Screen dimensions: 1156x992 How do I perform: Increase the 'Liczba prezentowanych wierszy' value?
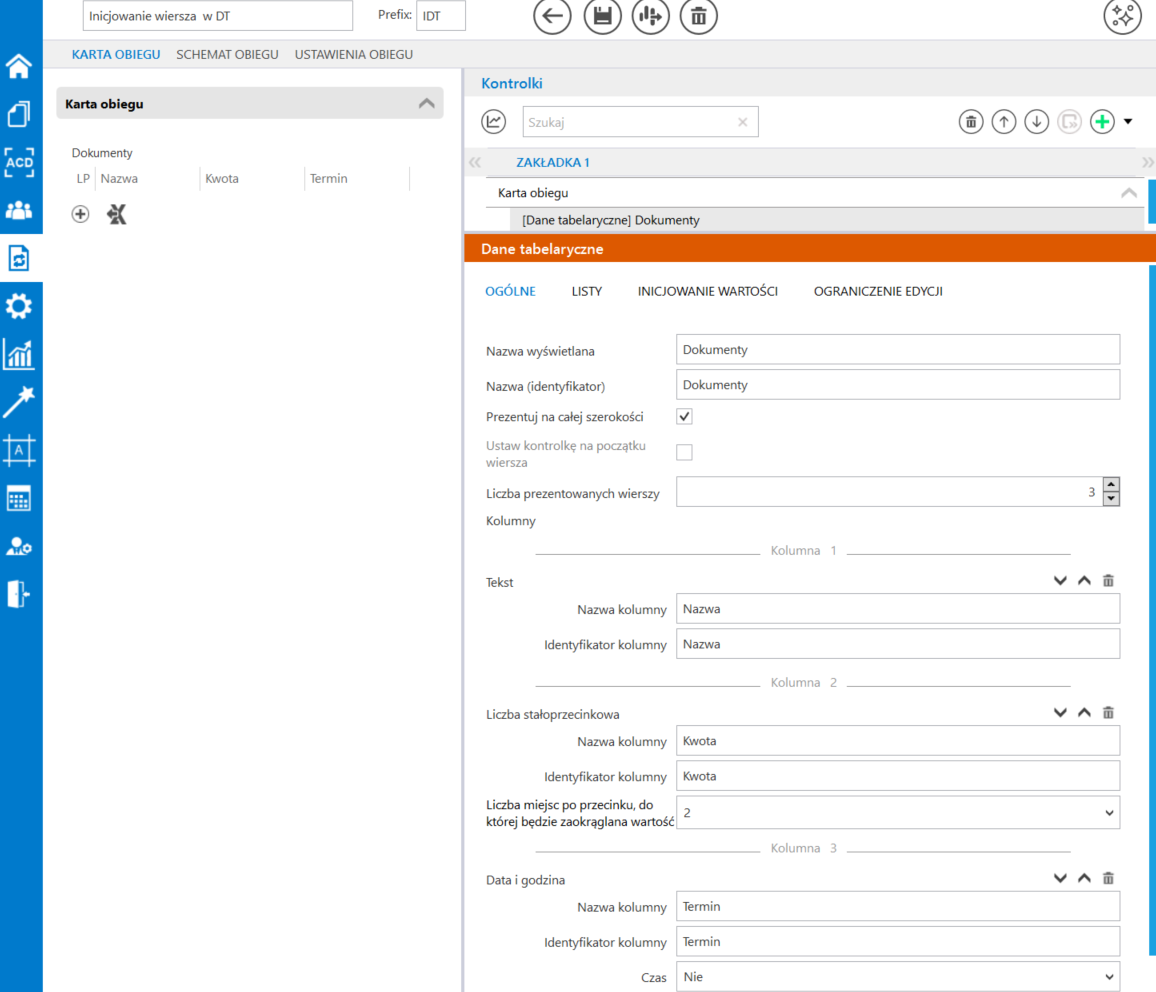point(1111,484)
